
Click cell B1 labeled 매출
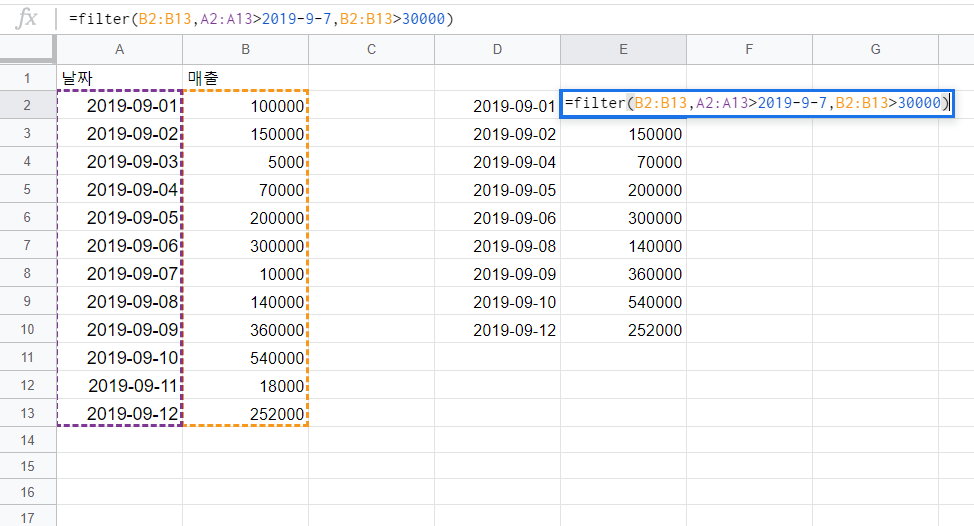pyautogui.click(x=245, y=78)
